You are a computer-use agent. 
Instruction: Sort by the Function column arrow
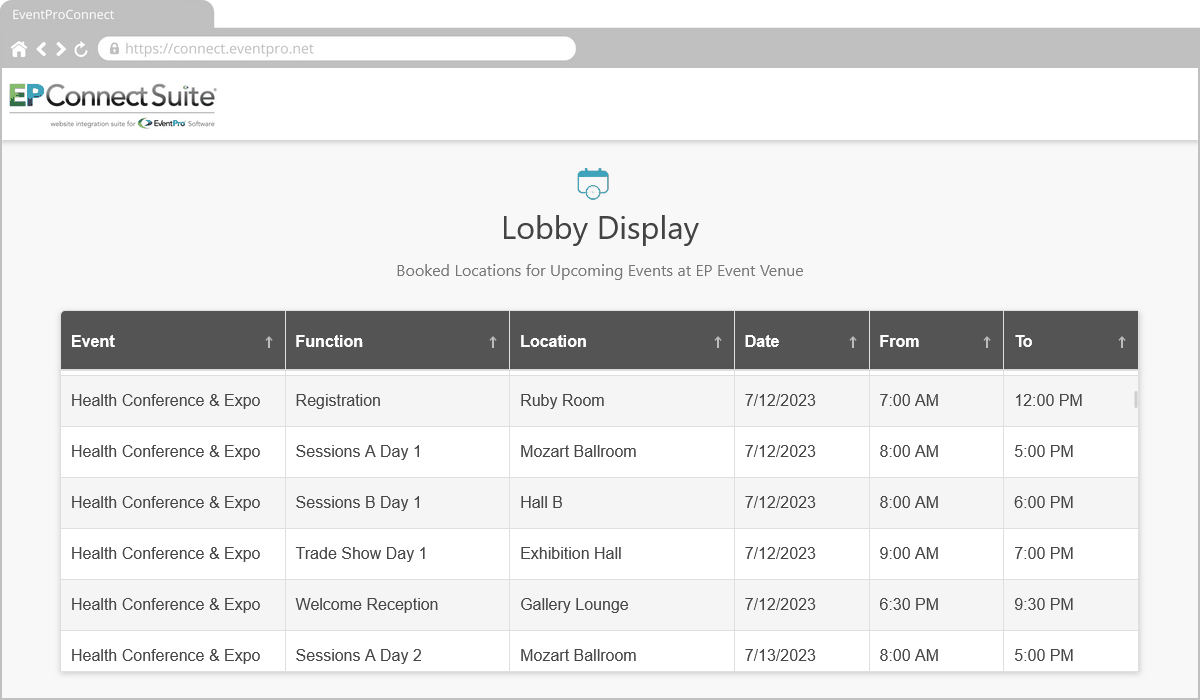coord(492,342)
